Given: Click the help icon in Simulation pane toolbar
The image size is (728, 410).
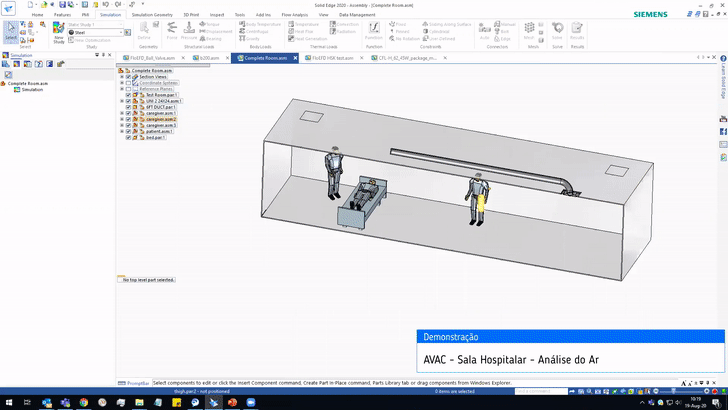Looking at the screenshot, I should point(39,64).
